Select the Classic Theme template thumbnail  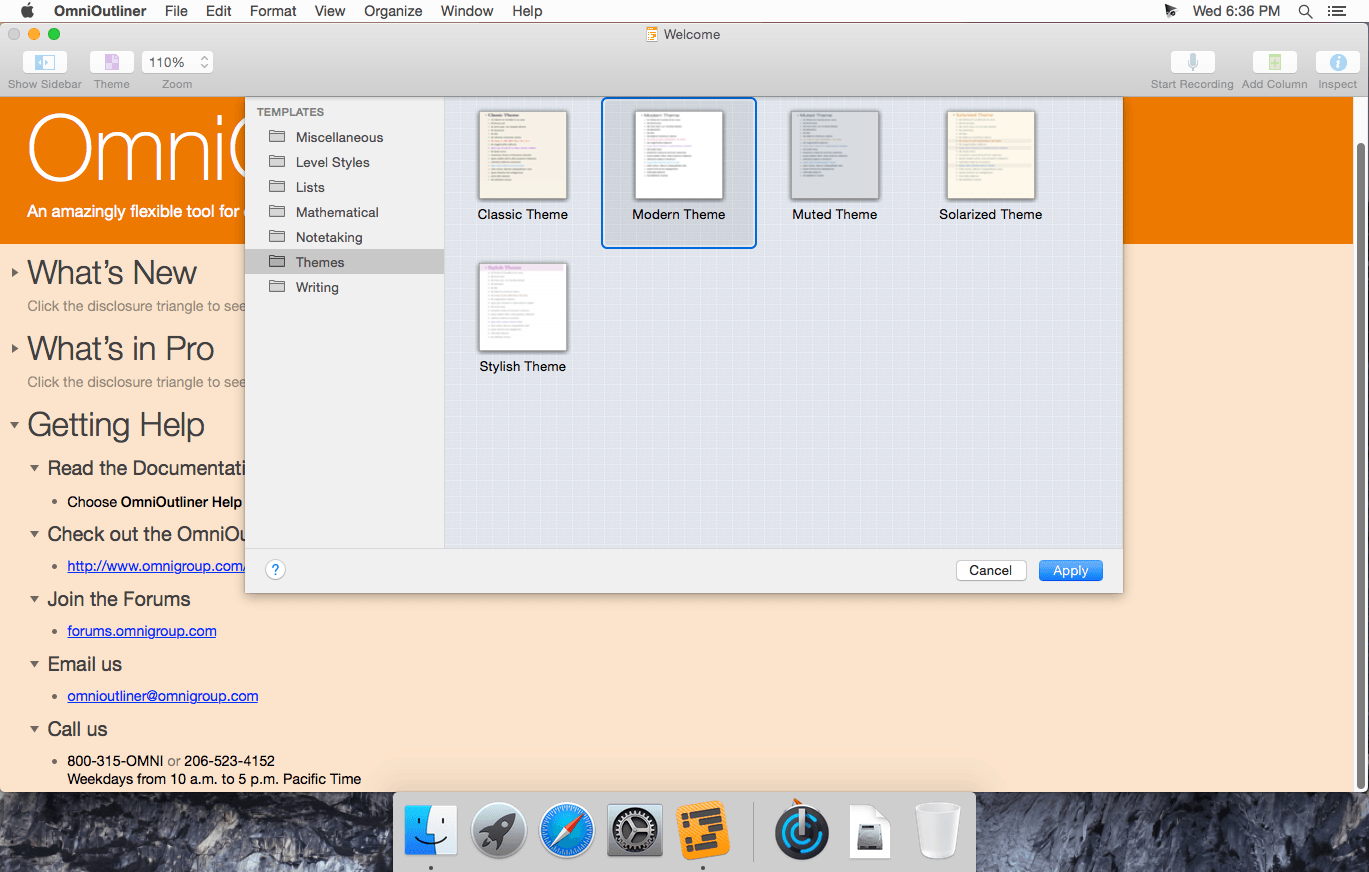coord(522,155)
